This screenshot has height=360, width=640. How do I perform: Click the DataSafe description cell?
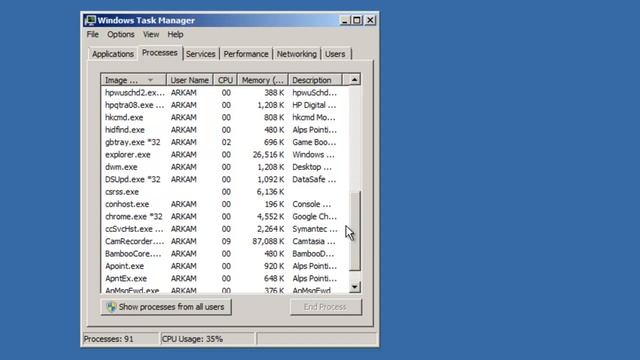coord(314,179)
